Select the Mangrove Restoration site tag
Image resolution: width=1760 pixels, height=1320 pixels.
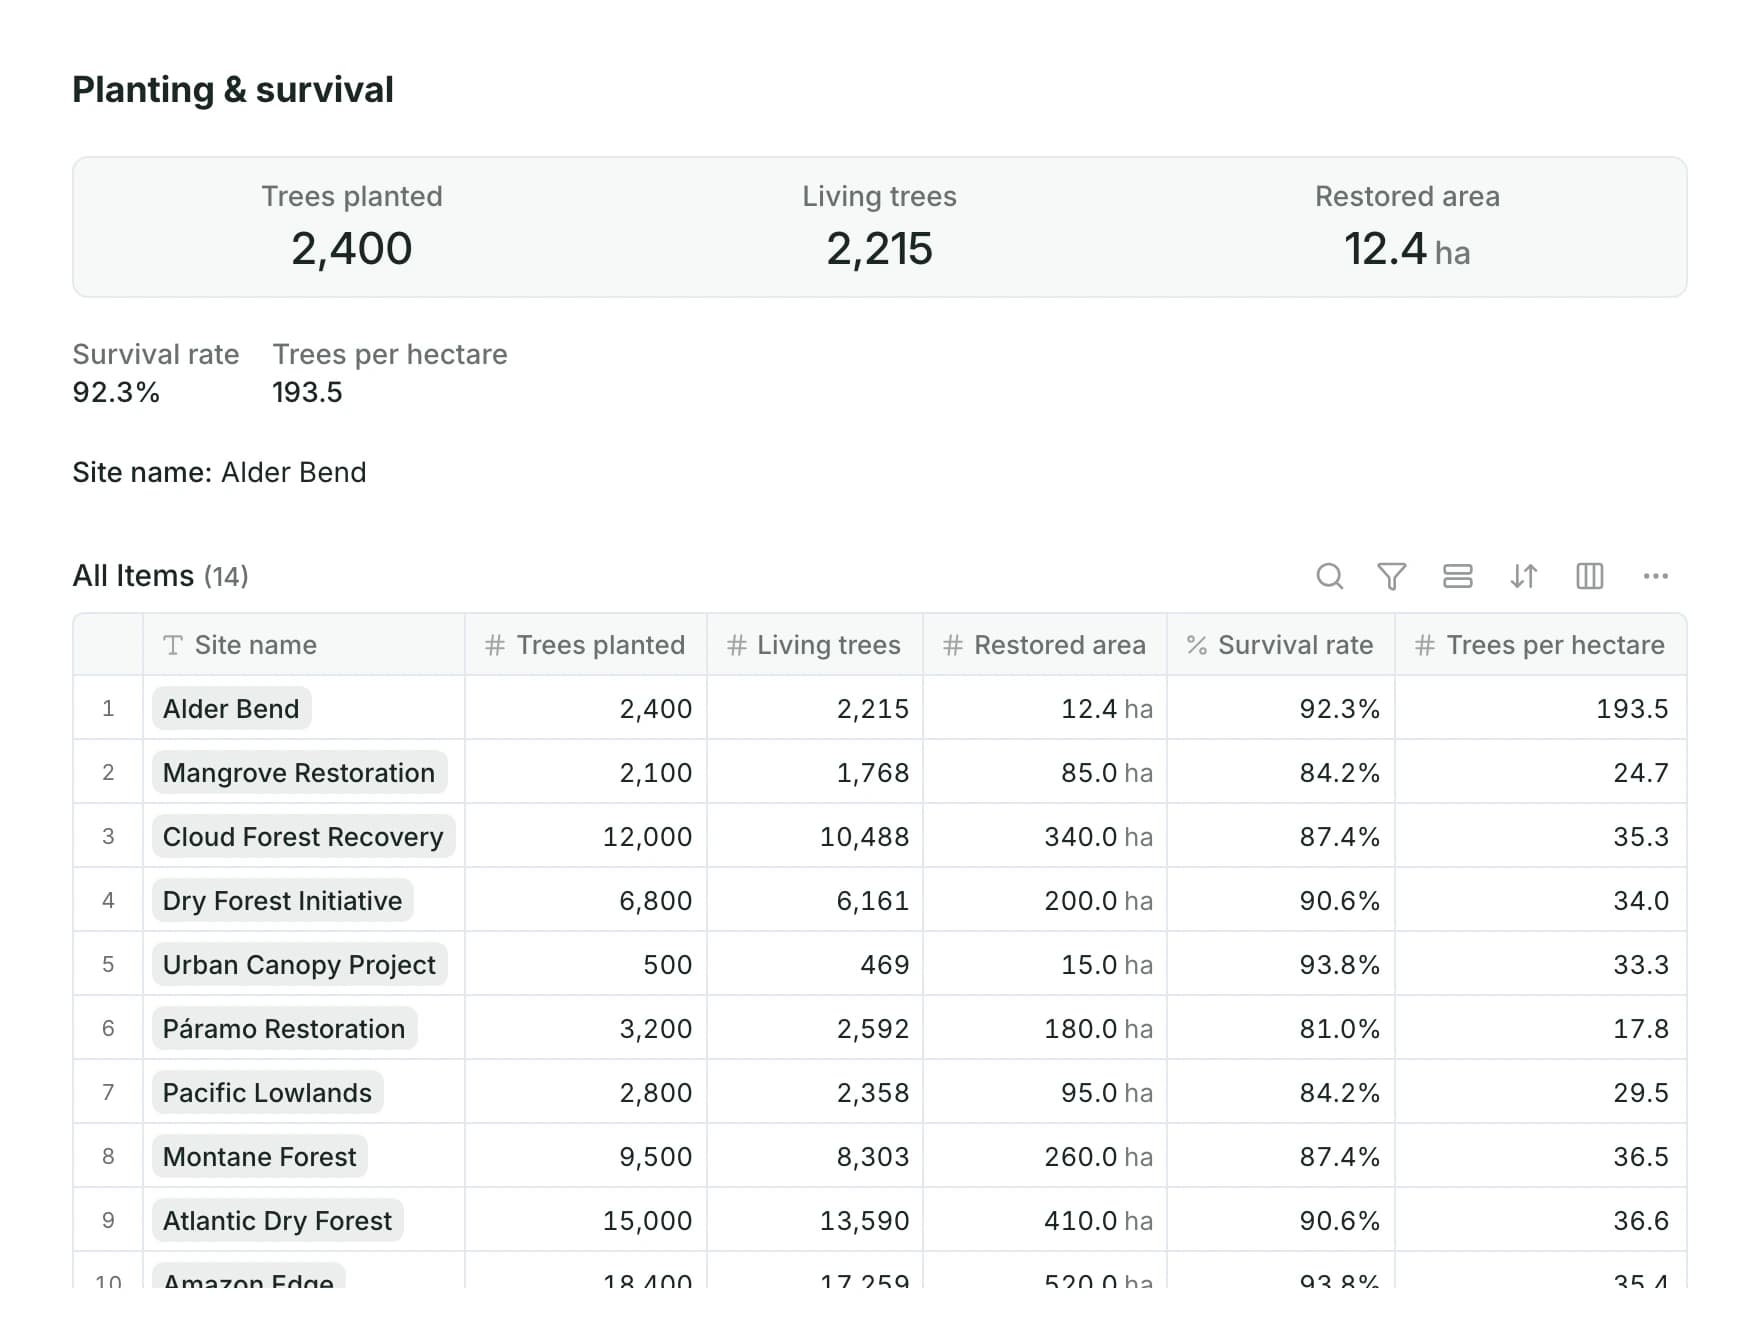tap(299, 773)
